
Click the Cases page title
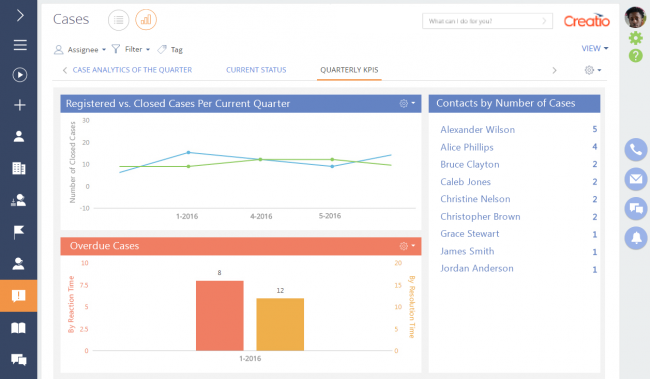[x=71, y=19]
